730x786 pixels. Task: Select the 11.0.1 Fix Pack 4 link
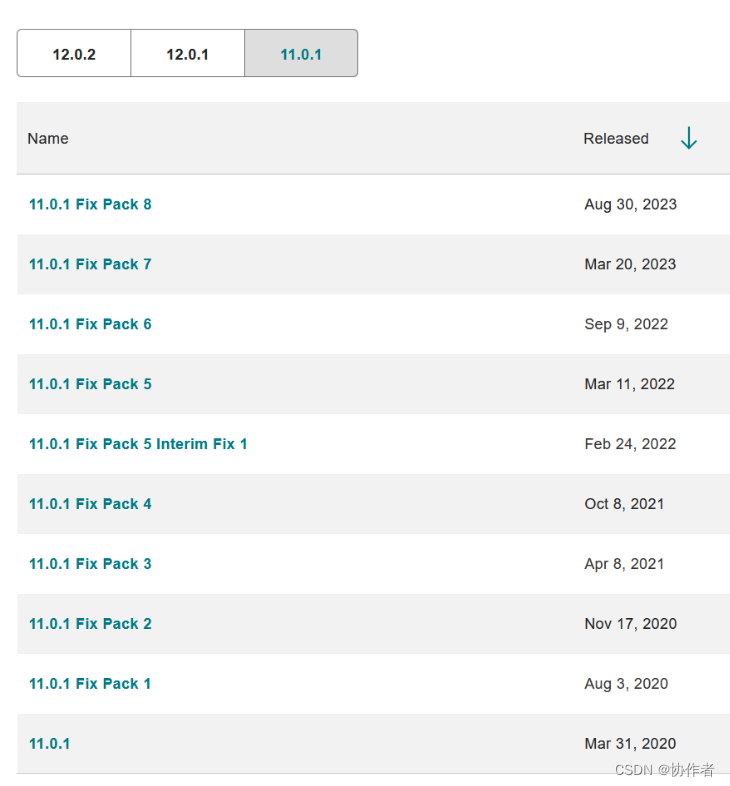point(90,504)
